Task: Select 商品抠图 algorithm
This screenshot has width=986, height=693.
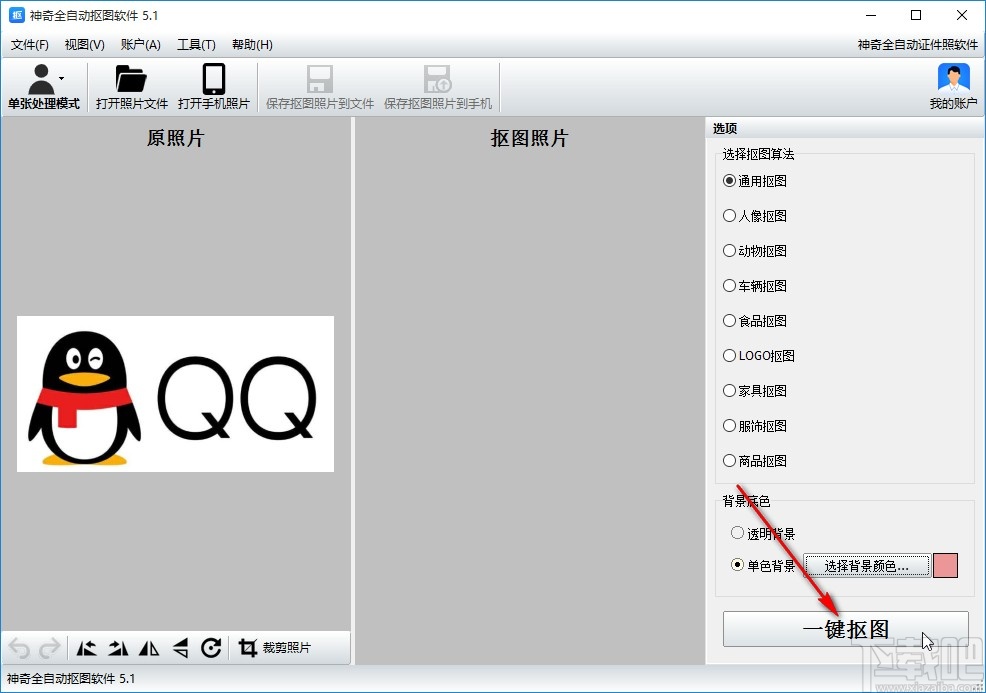Action: coord(755,461)
